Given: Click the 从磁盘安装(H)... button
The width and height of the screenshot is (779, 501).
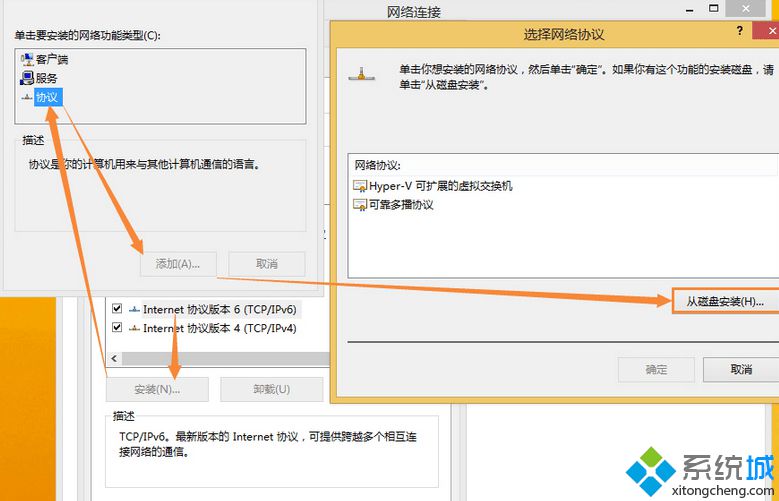Looking at the screenshot, I should pyautogui.click(x=725, y=301).
